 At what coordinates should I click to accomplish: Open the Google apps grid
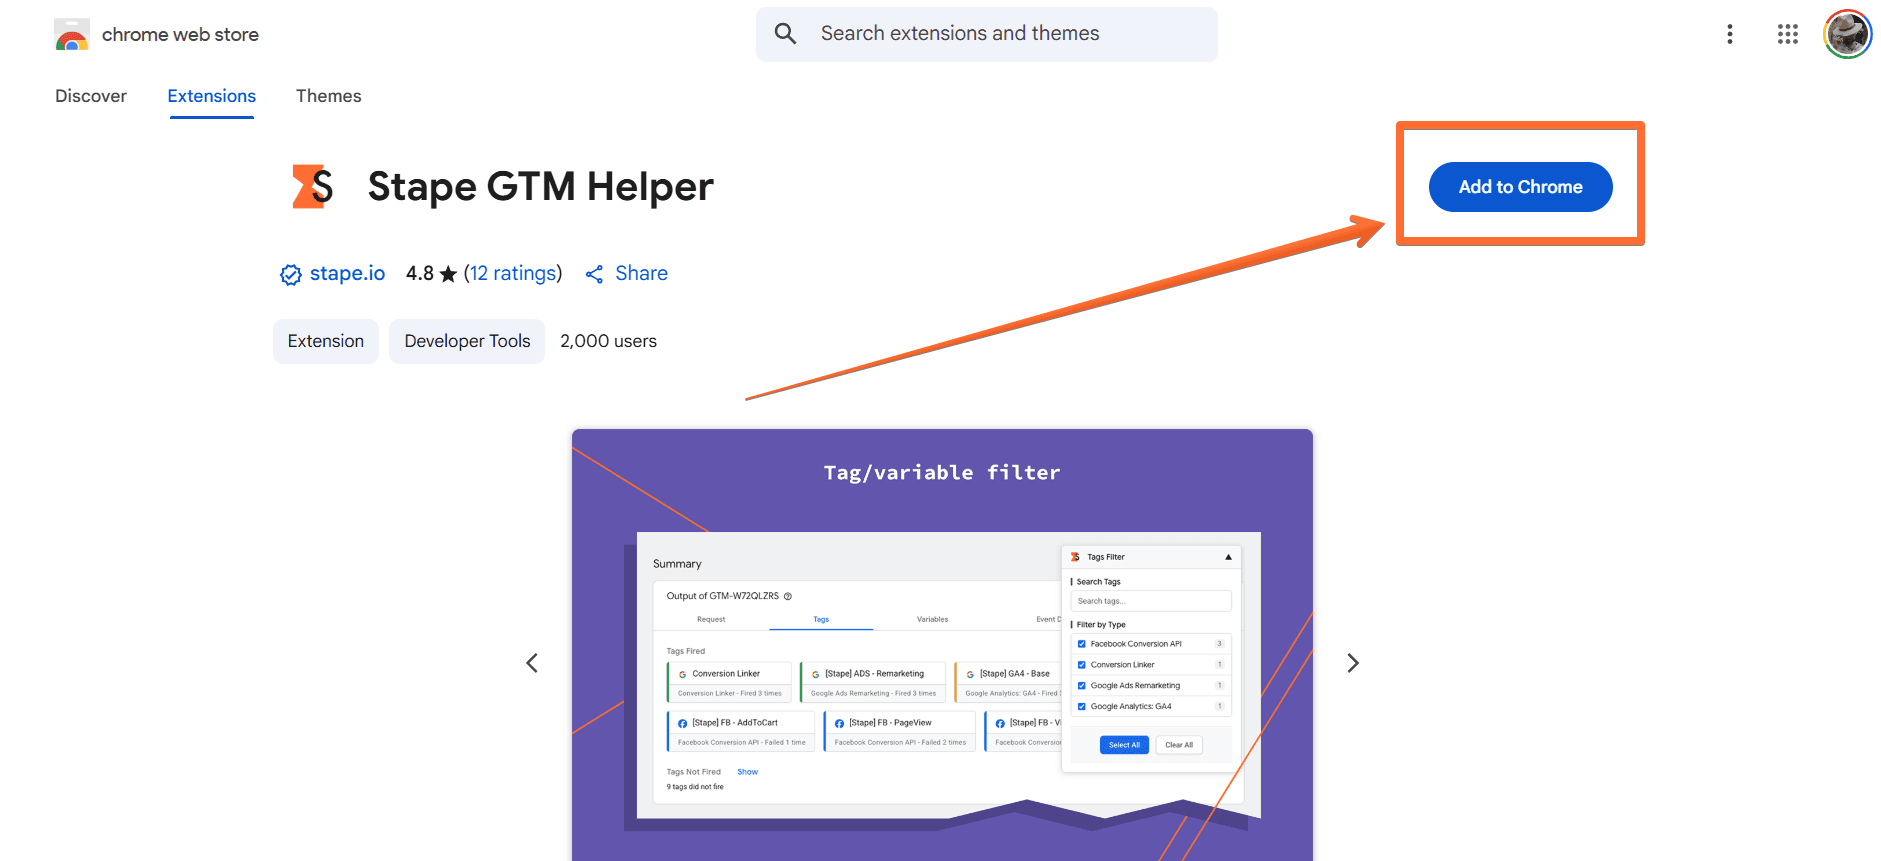coord(1787,35)
